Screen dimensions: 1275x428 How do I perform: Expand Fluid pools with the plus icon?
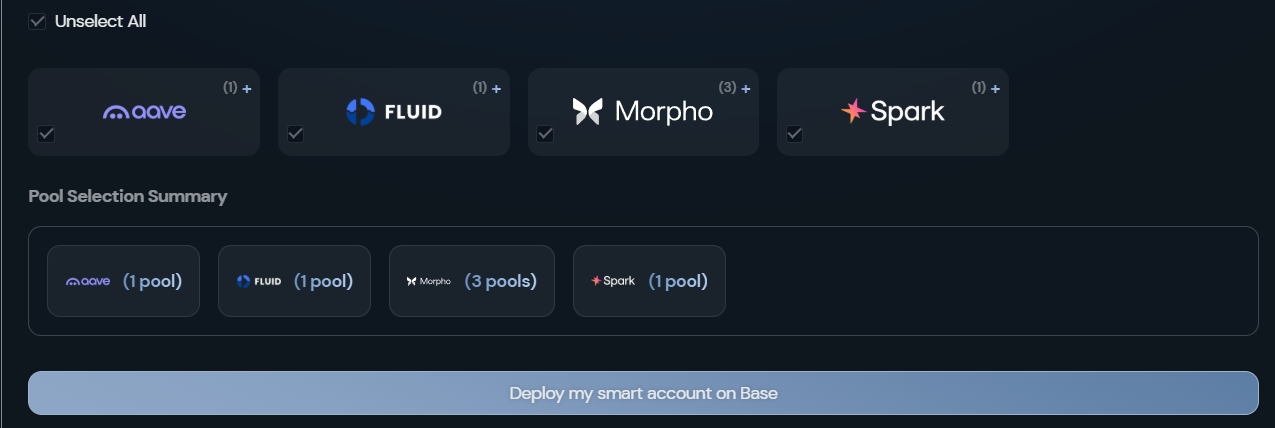[x=497, y=89]
